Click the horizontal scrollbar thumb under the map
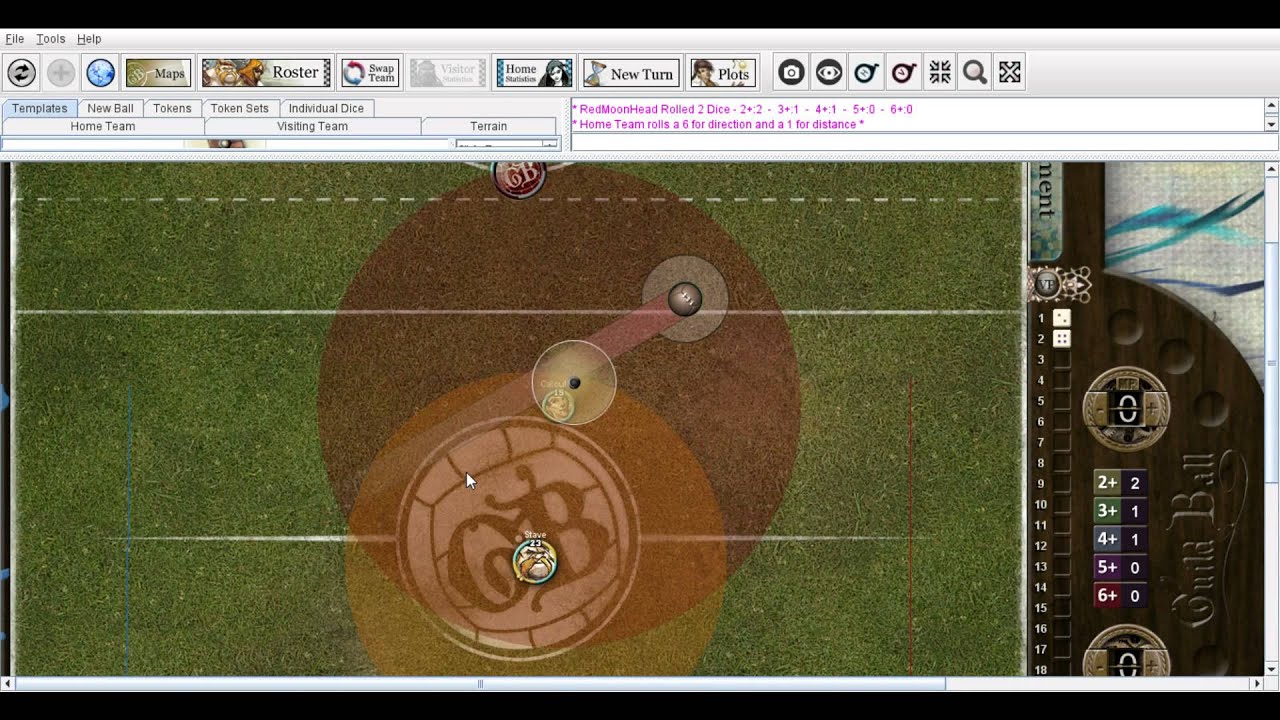 [480, 684]
